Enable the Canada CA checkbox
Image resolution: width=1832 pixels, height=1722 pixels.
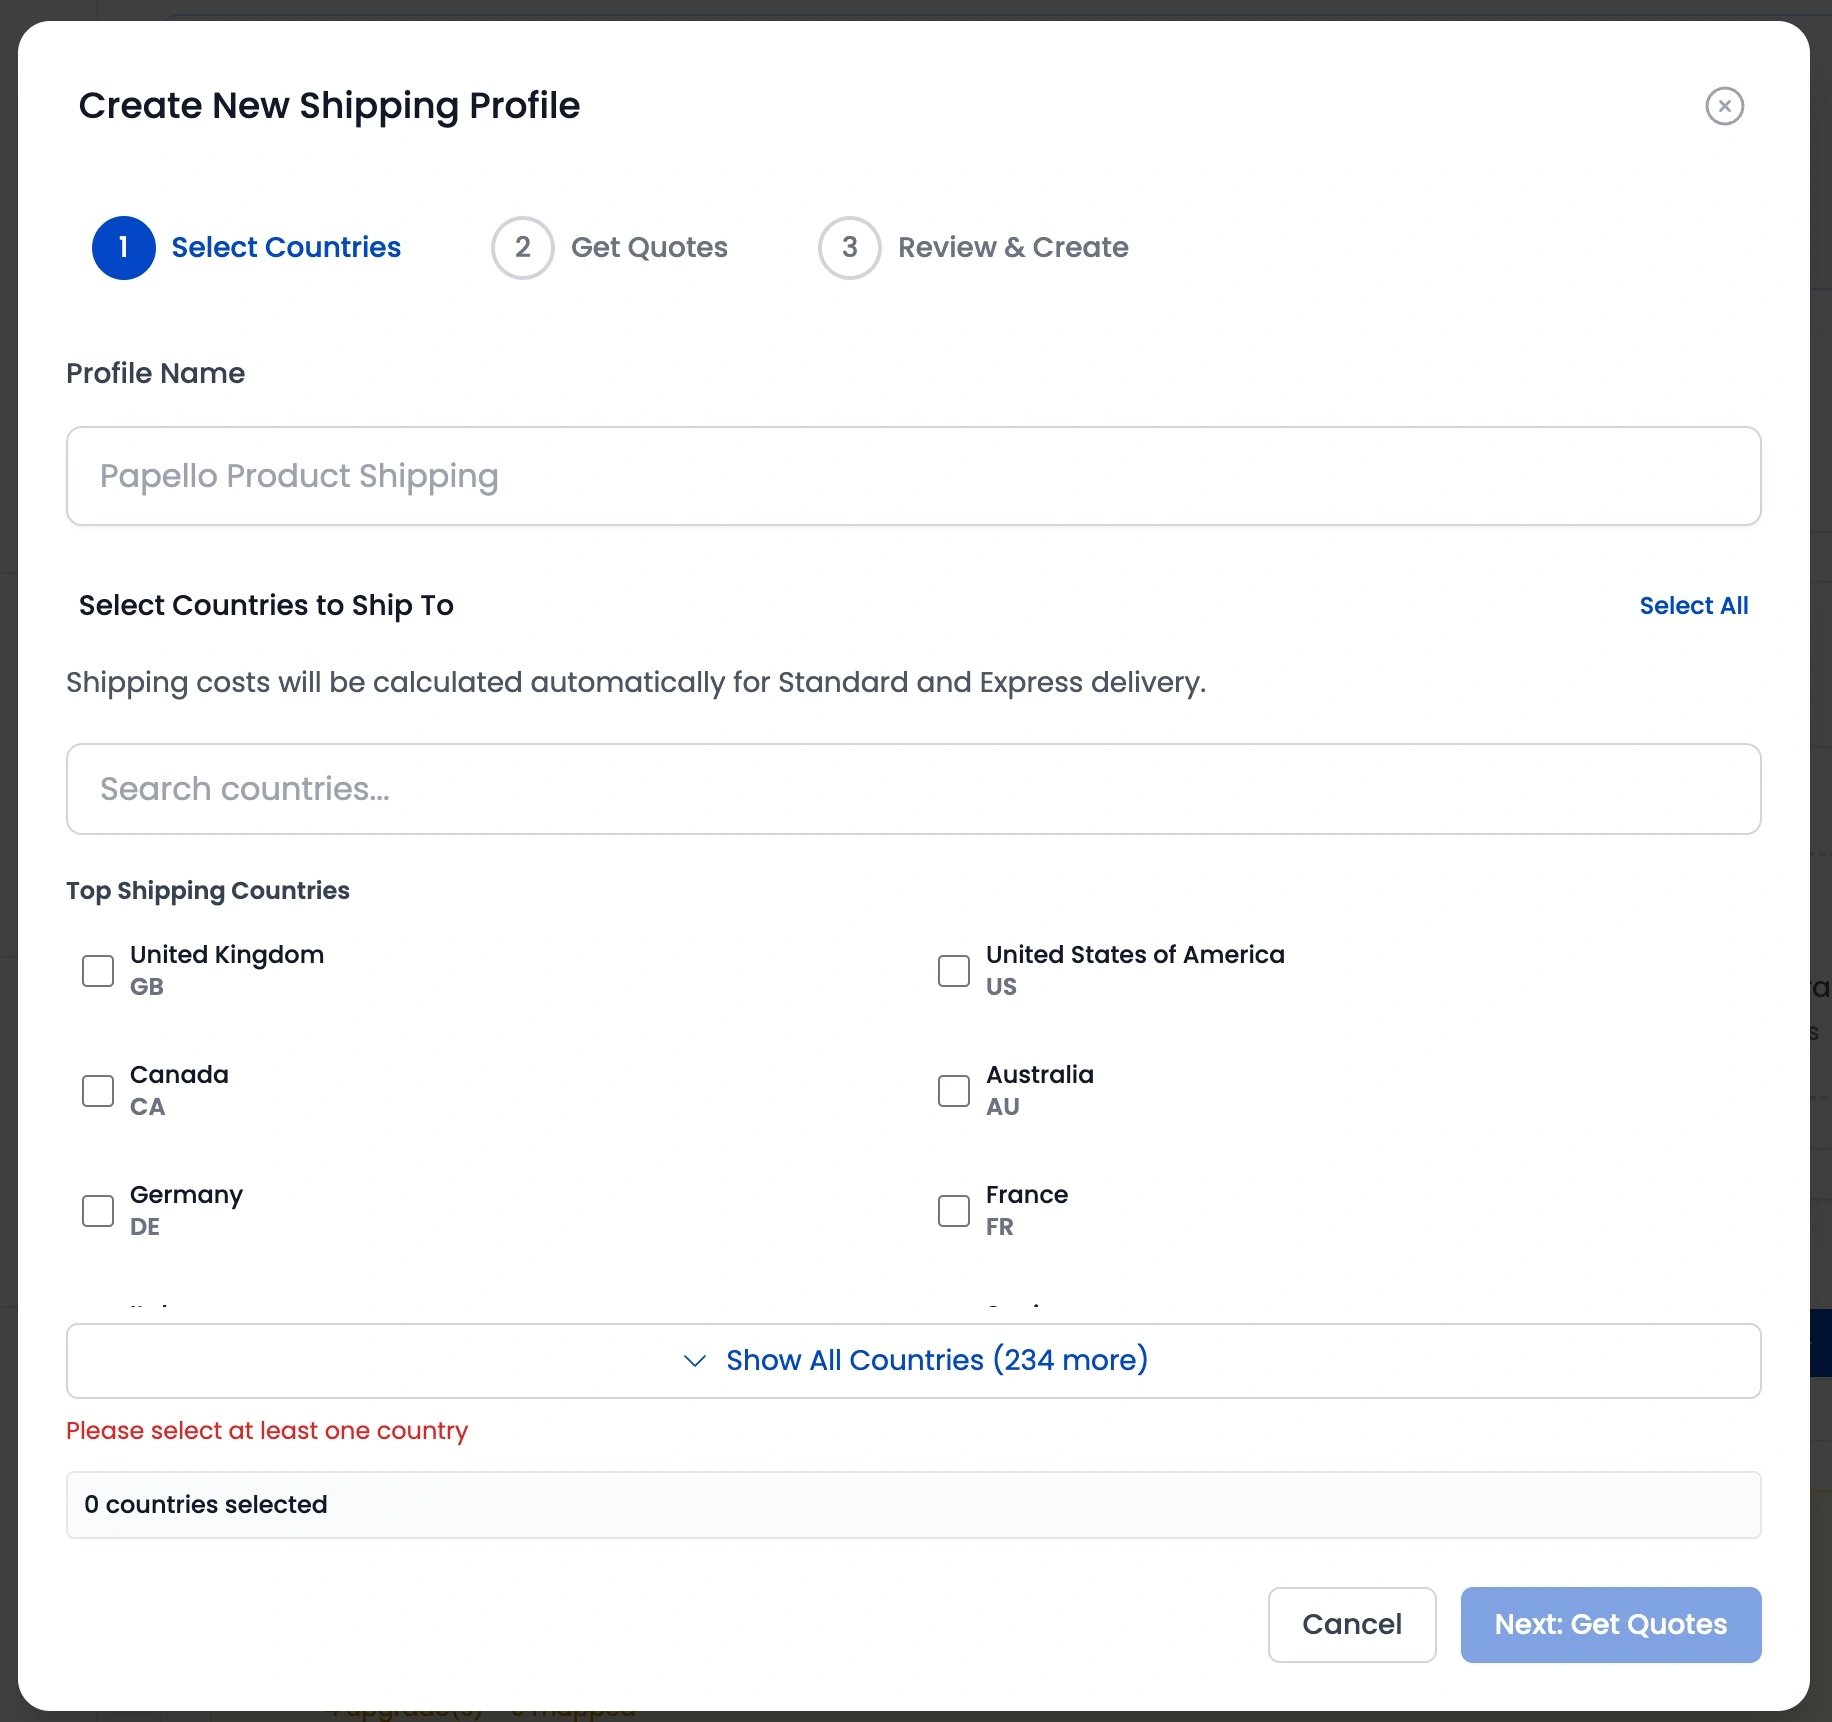pos(97,1090)
